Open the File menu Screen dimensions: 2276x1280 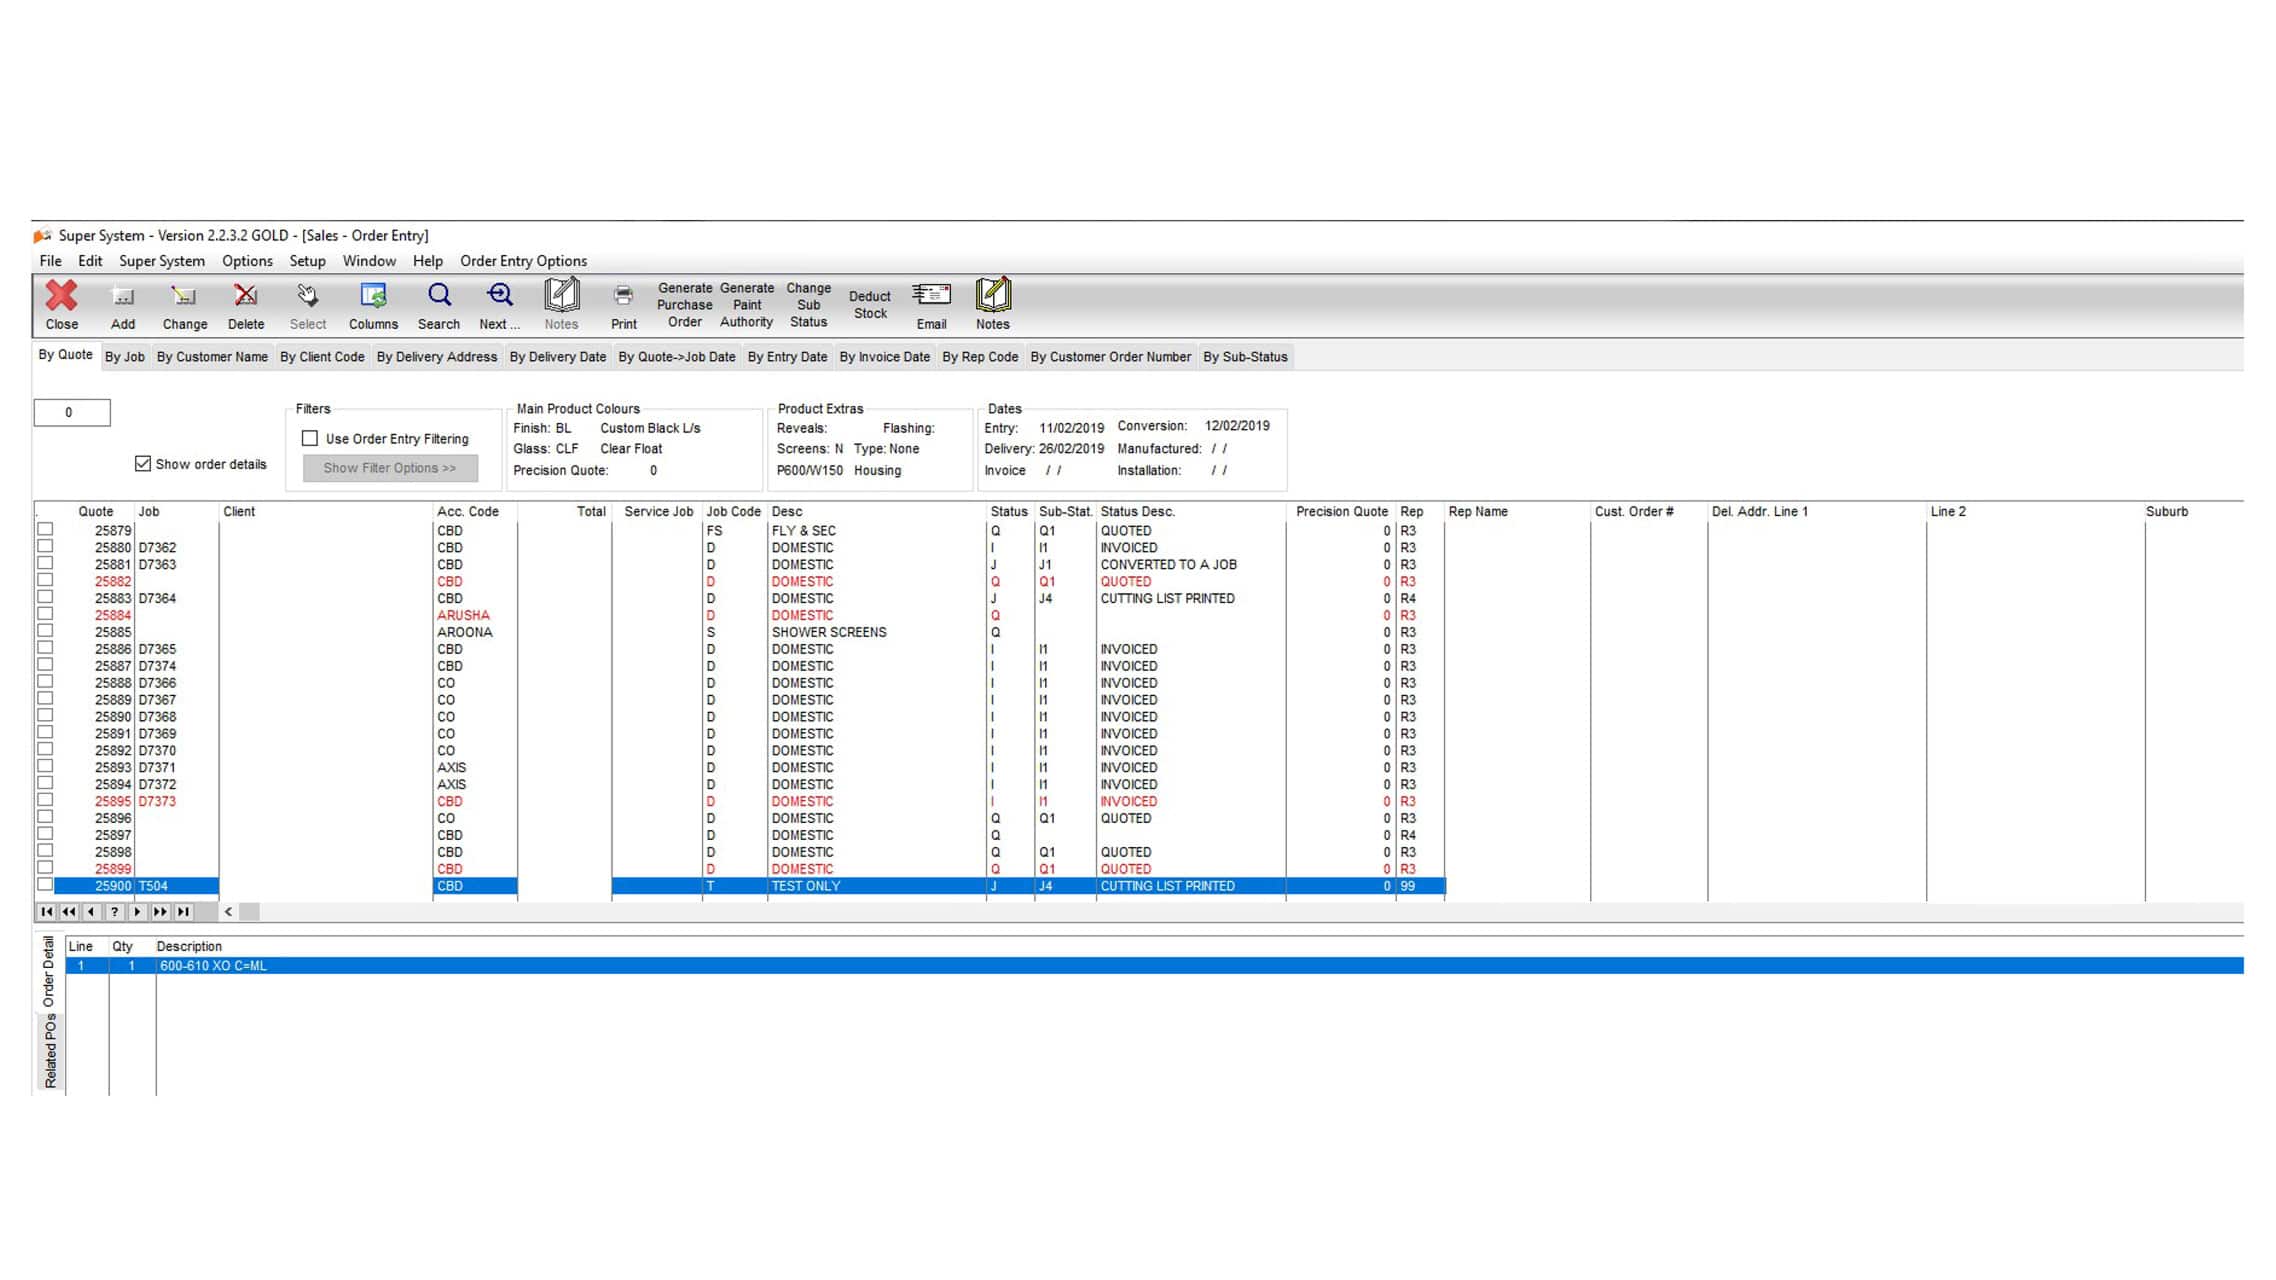tap(50, 261)
